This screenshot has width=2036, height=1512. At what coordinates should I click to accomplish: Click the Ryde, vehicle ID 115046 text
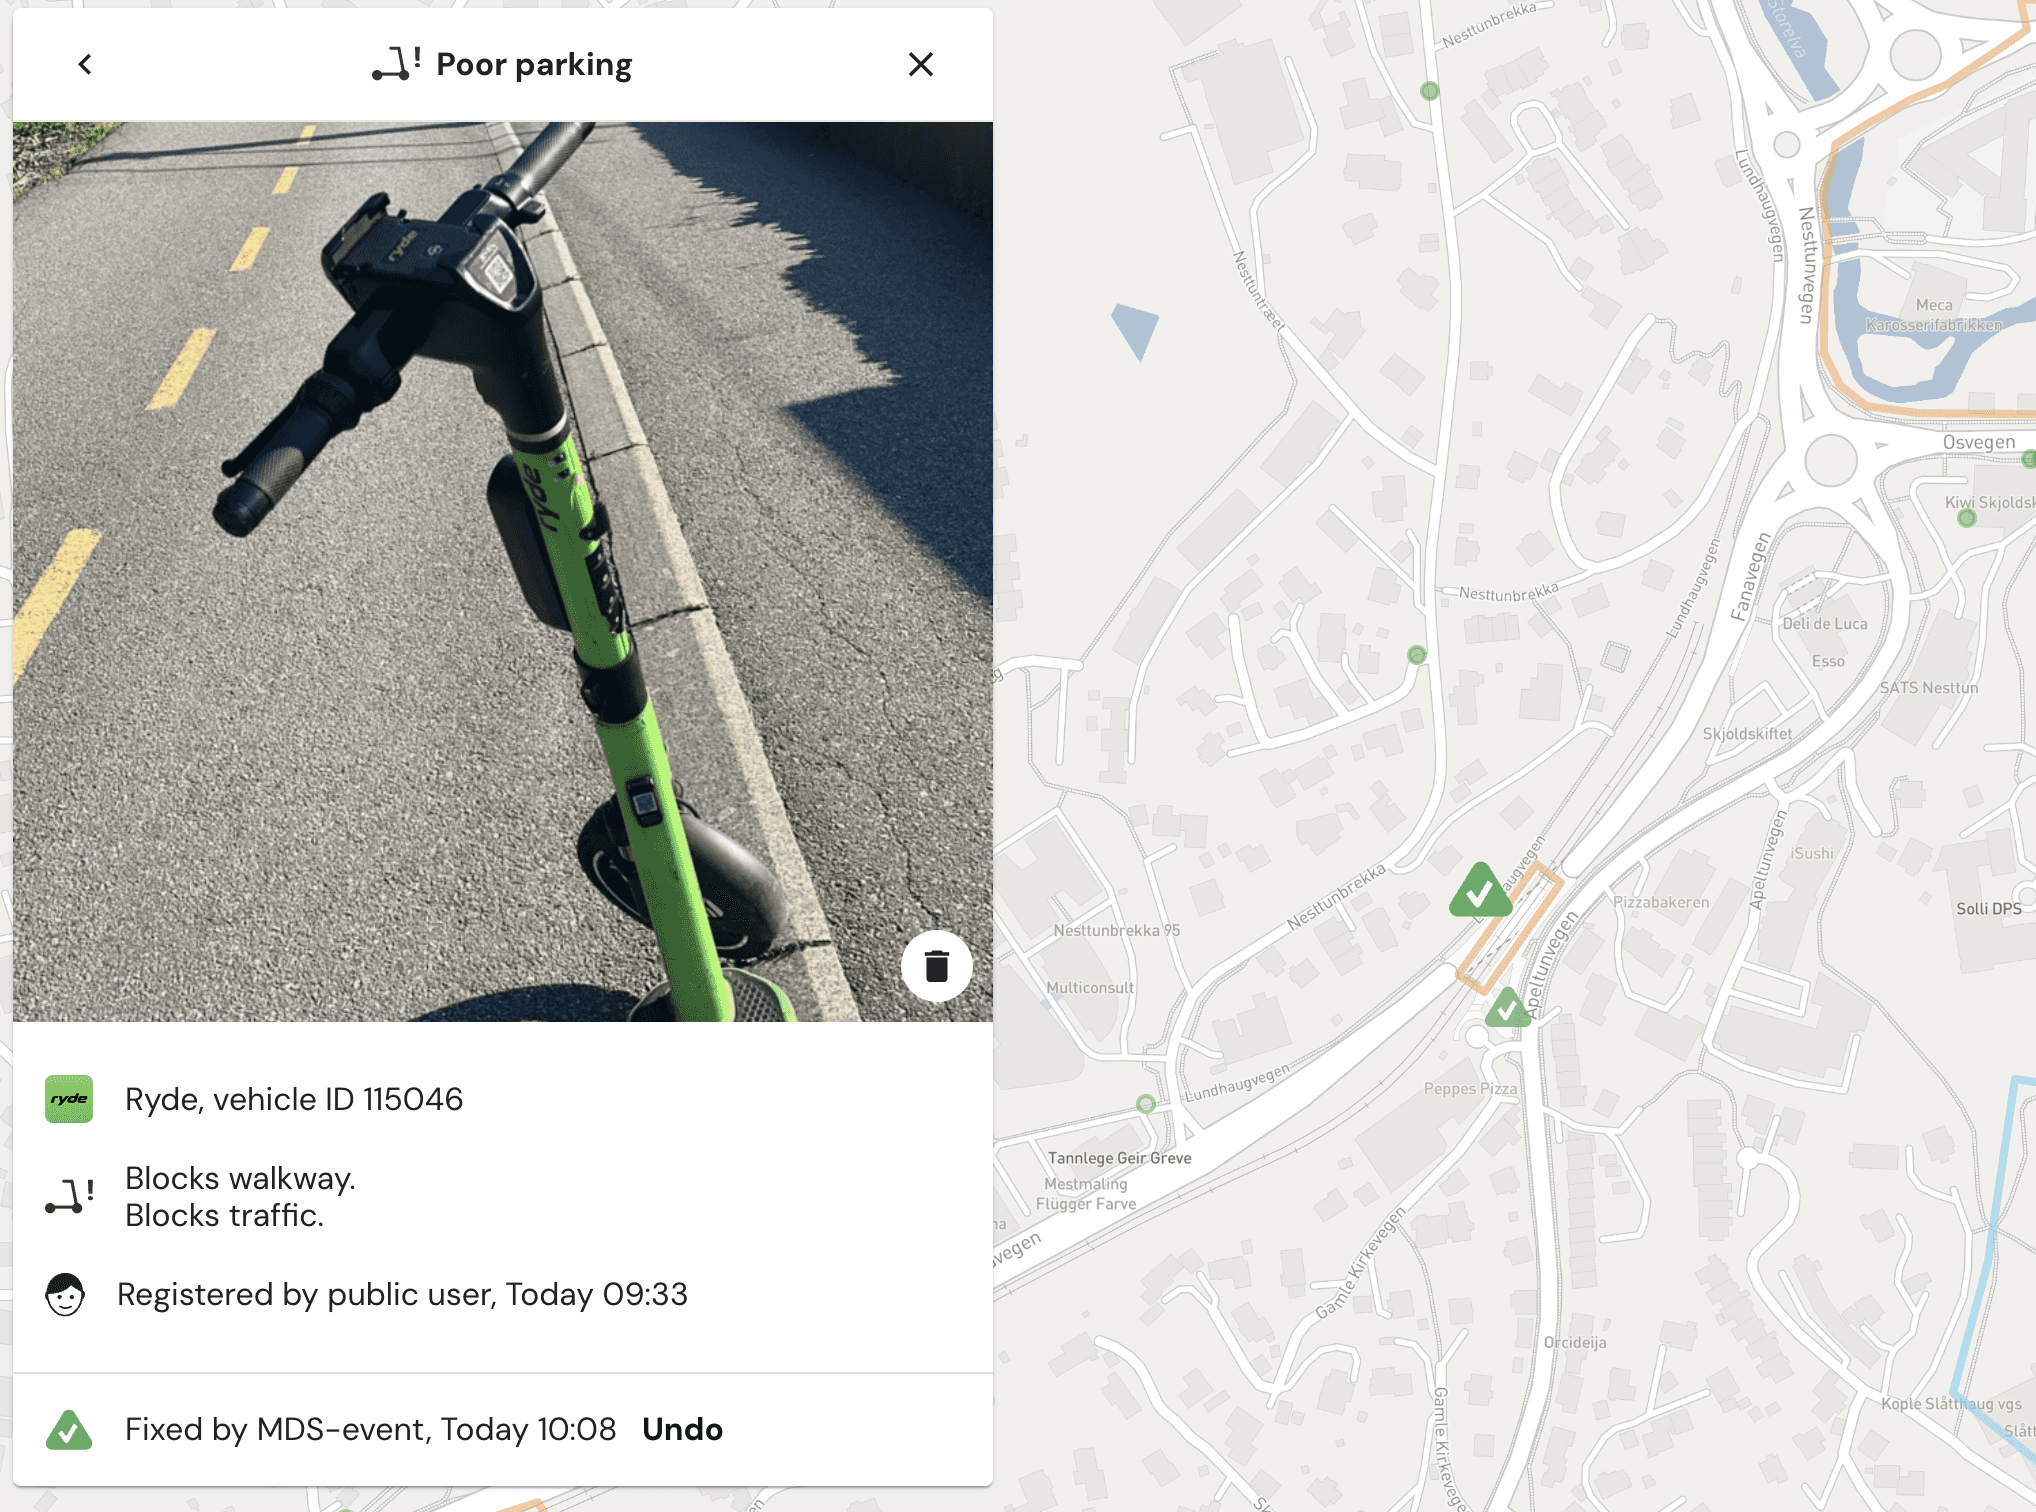tap(294, 1099)
